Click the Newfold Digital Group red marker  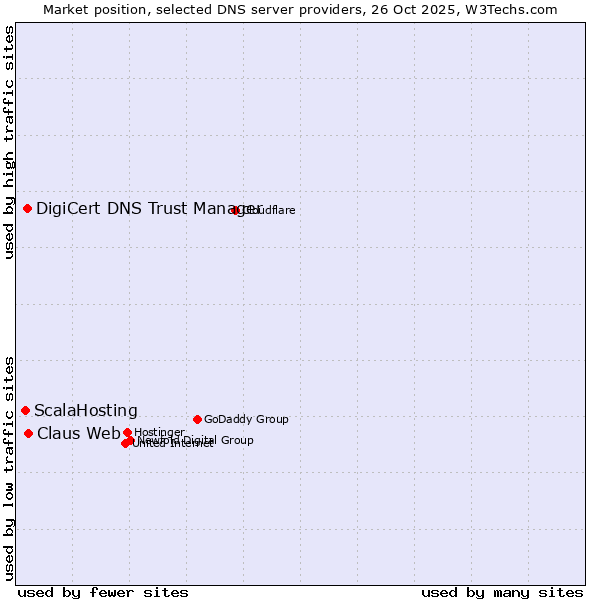130,440
